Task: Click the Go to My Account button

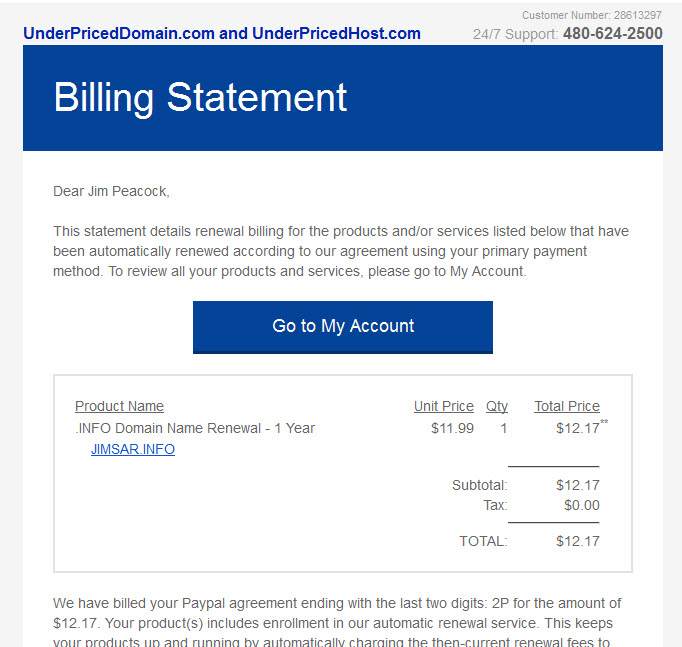Action: (343, 327)
